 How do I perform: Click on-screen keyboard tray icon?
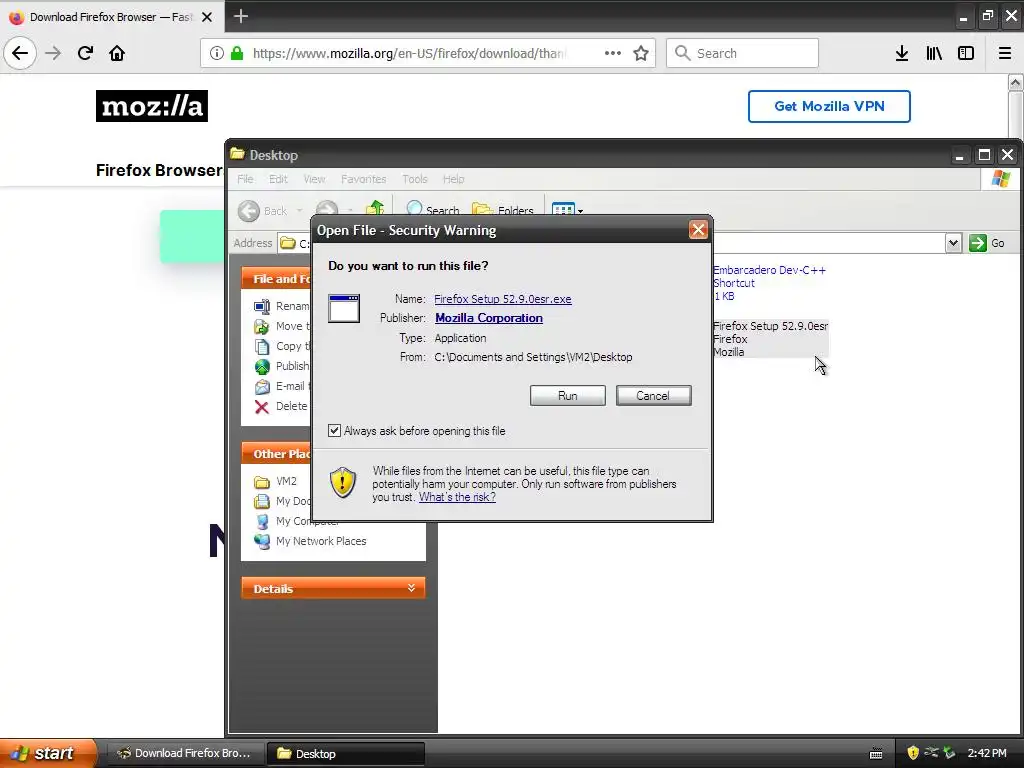876,754
